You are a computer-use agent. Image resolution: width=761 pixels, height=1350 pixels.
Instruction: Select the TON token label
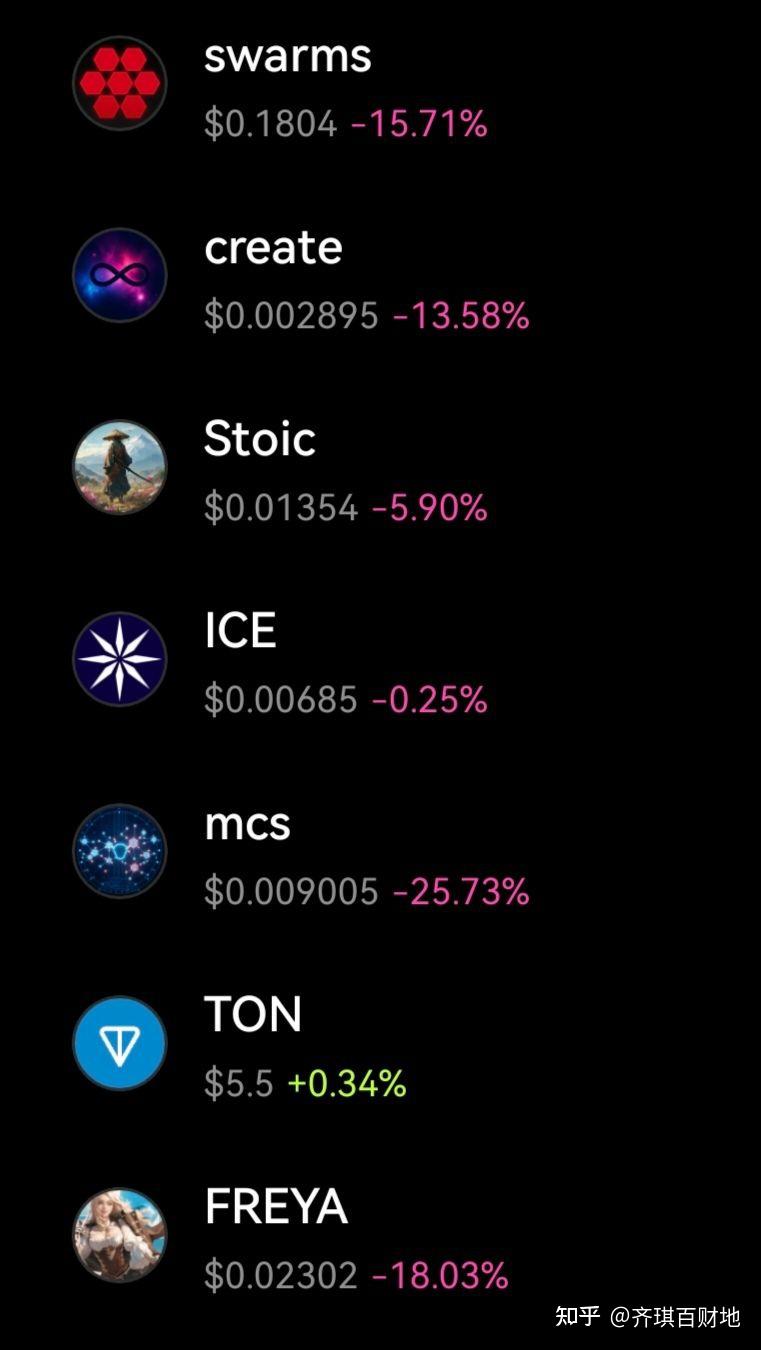(253, 1015)
